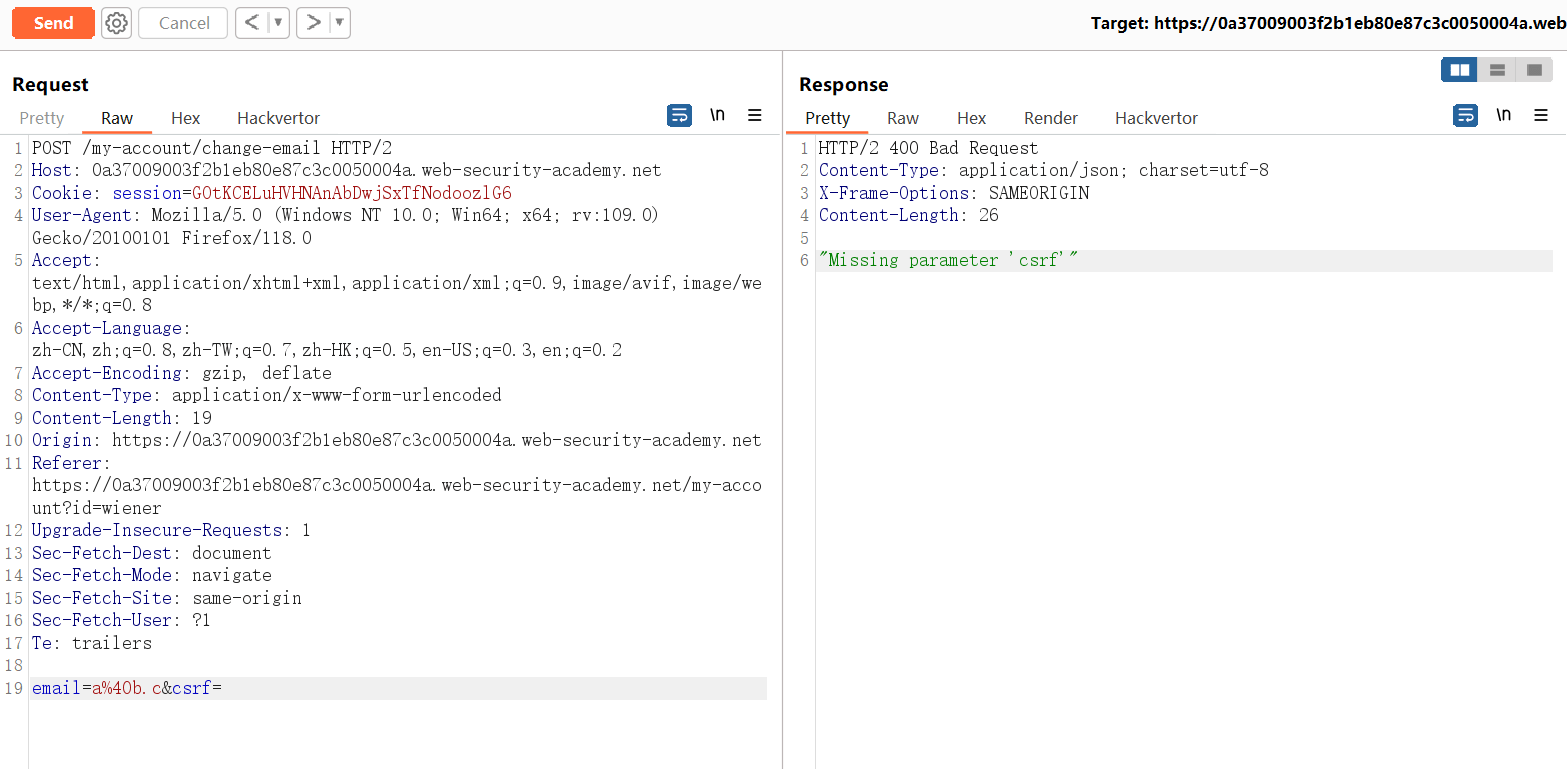1567x769 pixels.
Task: Switch to top-bottom stacked layout
Action: click(1497, 70)
